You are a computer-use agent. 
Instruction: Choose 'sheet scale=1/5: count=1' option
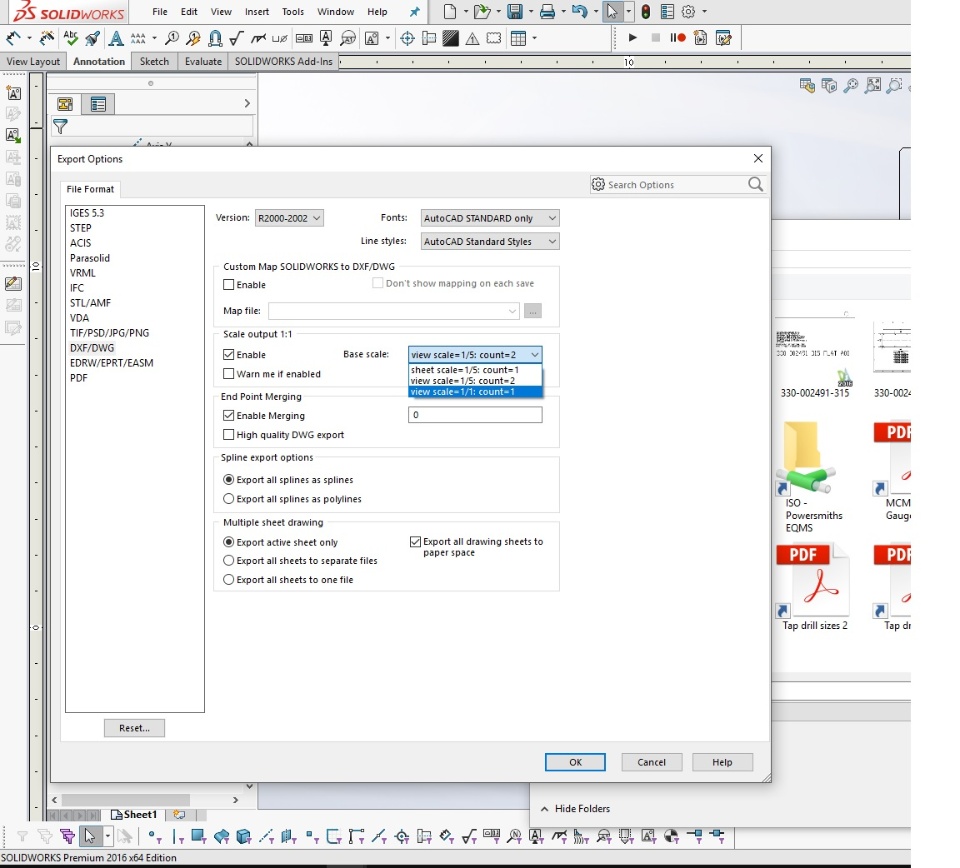pyautogui.click(x=475, y=370)
